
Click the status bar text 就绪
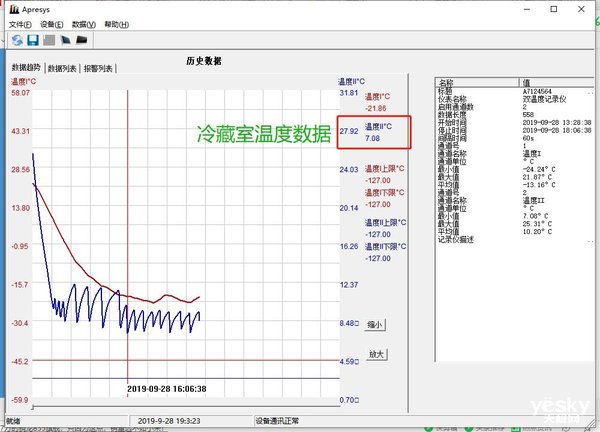[13, 421]
